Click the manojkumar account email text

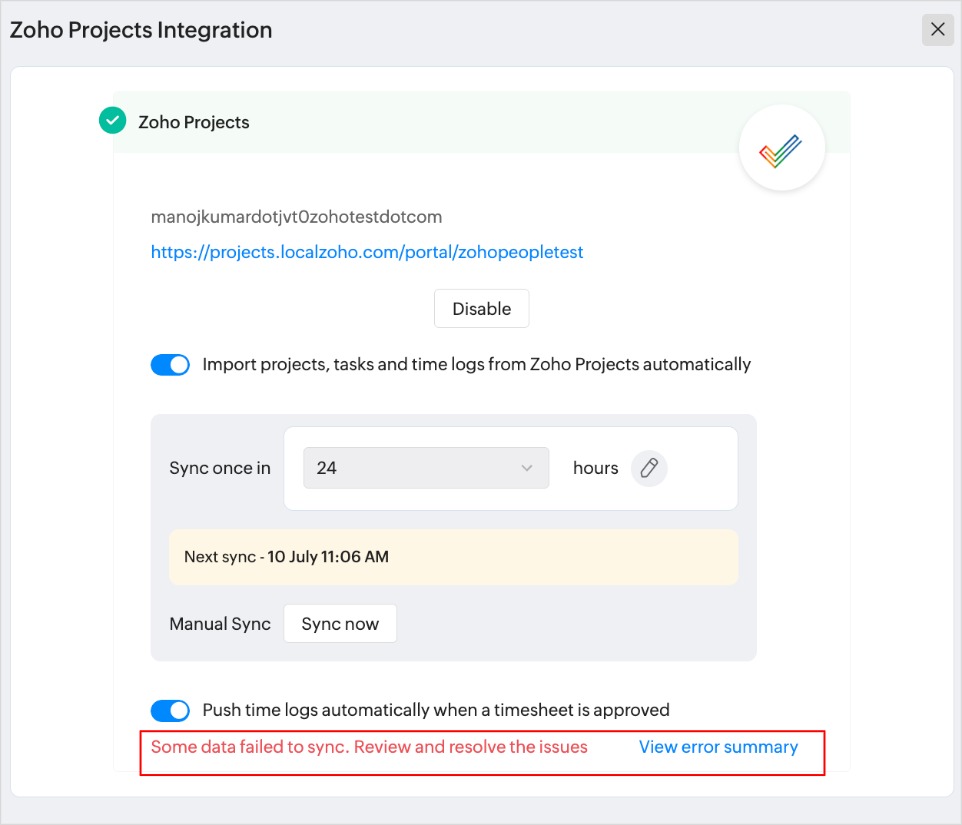[x=296, y=217]
